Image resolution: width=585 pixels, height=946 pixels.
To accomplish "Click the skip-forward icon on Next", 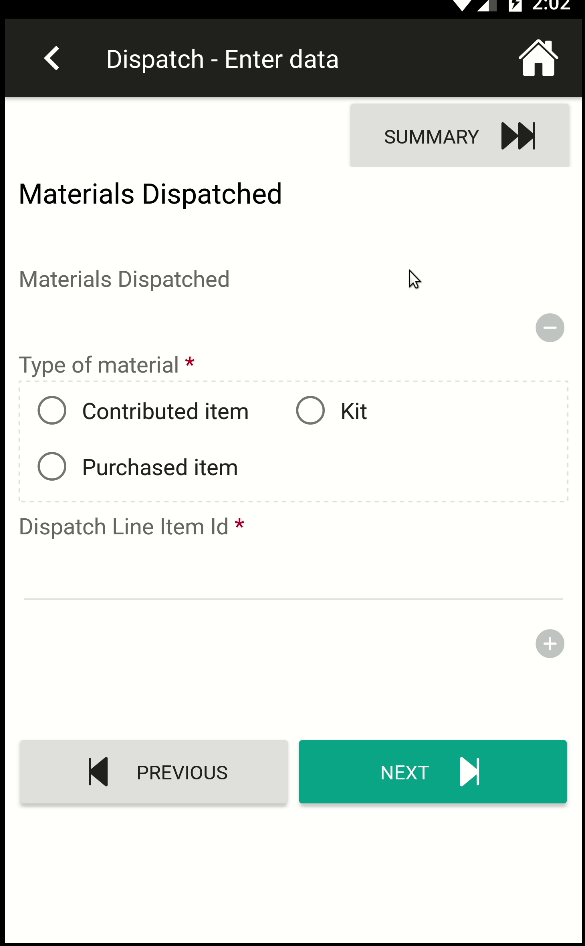I will click(469, 772).
